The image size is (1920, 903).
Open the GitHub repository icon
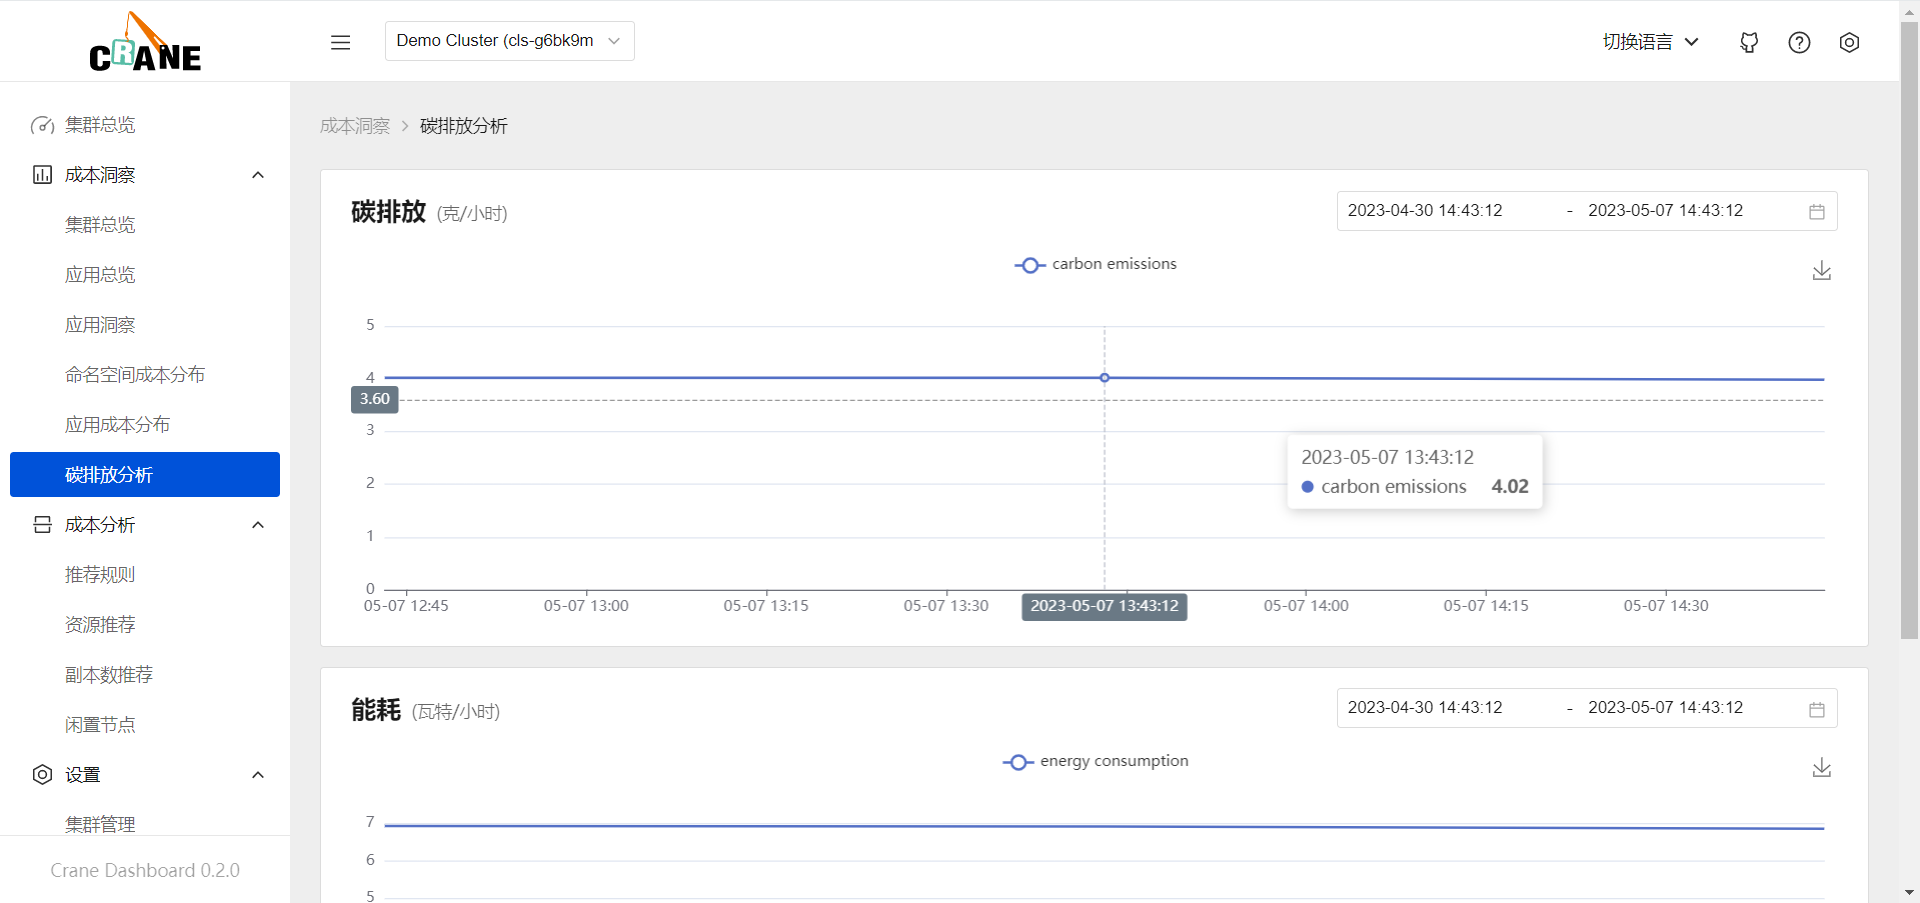[1749, 42]
